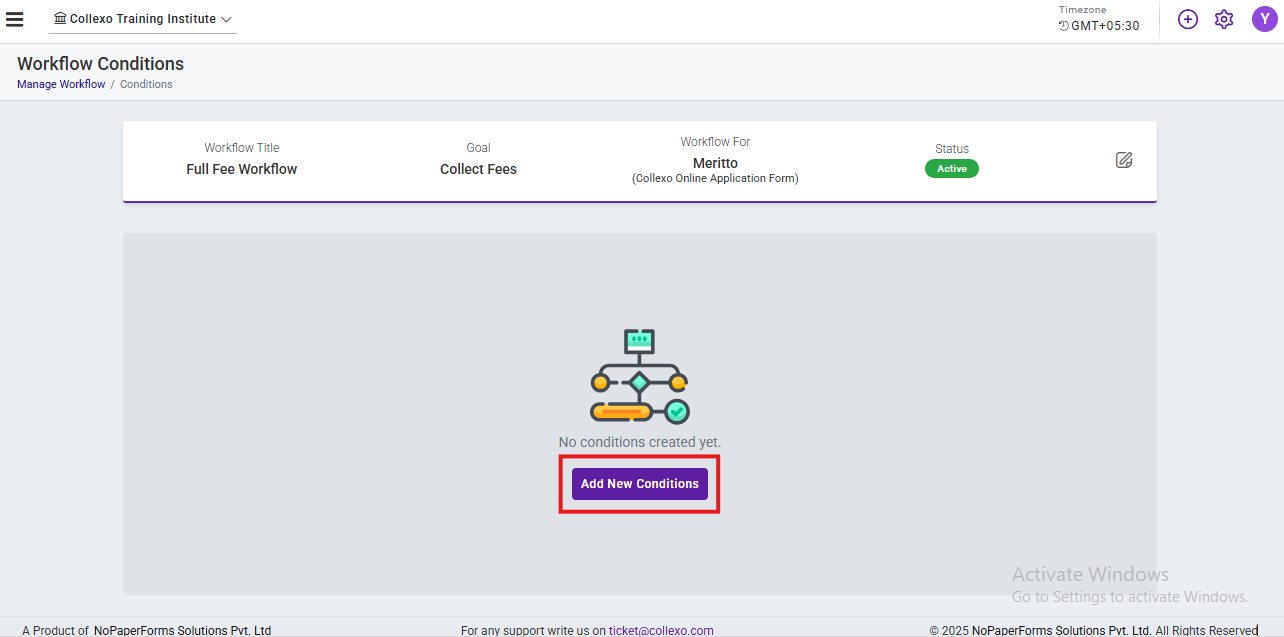Click the Meritto workflow-for label
Viewport: 1284px width, 637px height.
pos(715,163)
